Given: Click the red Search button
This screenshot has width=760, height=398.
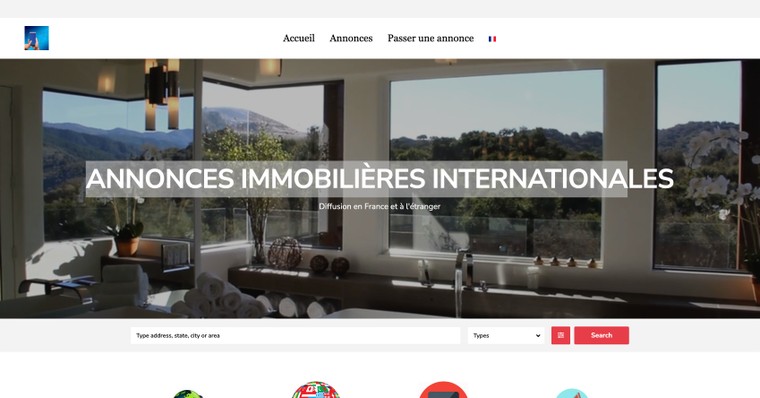Looking at the screenshot, I should click(602, 335).
